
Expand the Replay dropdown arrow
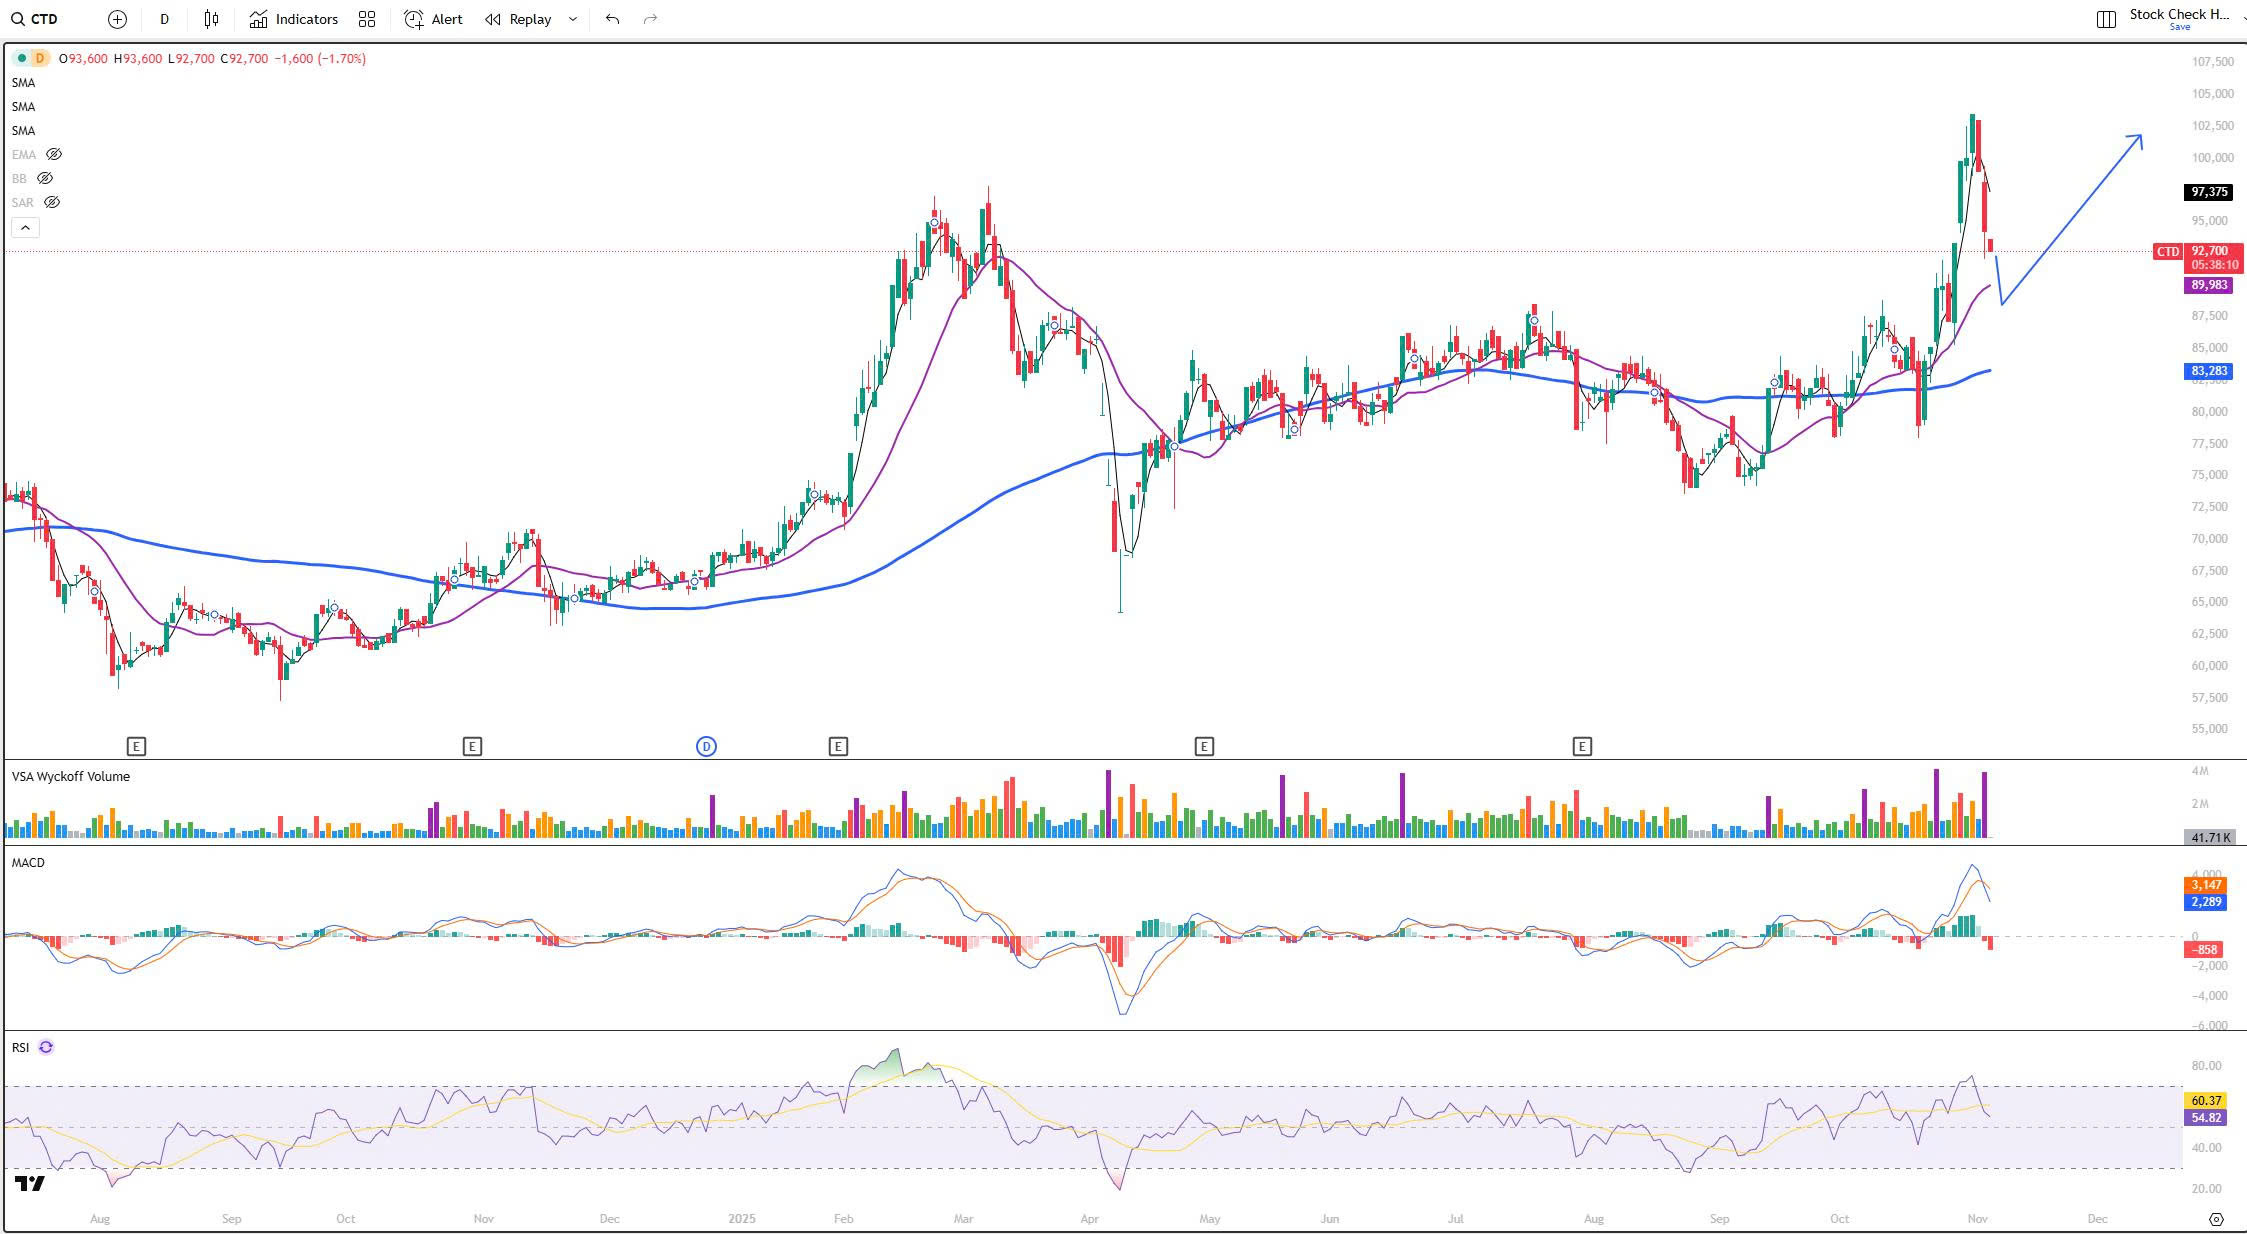(573, 19)
